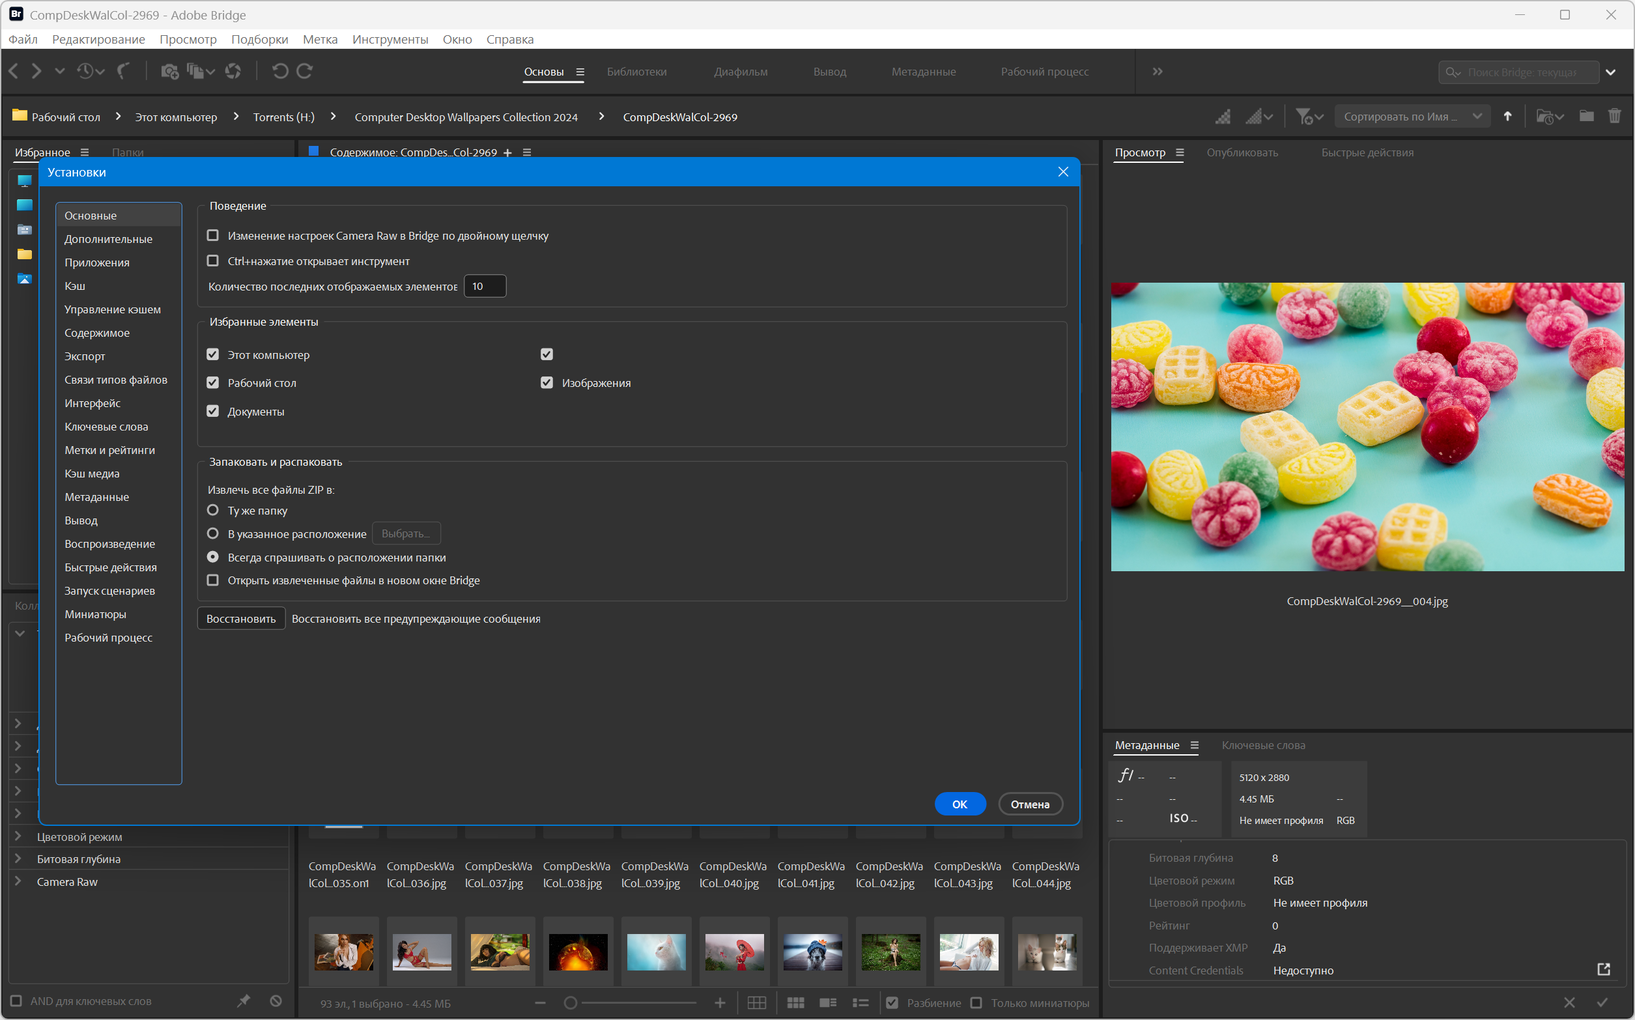Enable Ctrl+нажатие открывает инструмент checkbox
Viewport: 1635px width, 1020px height.
(213, 261)
